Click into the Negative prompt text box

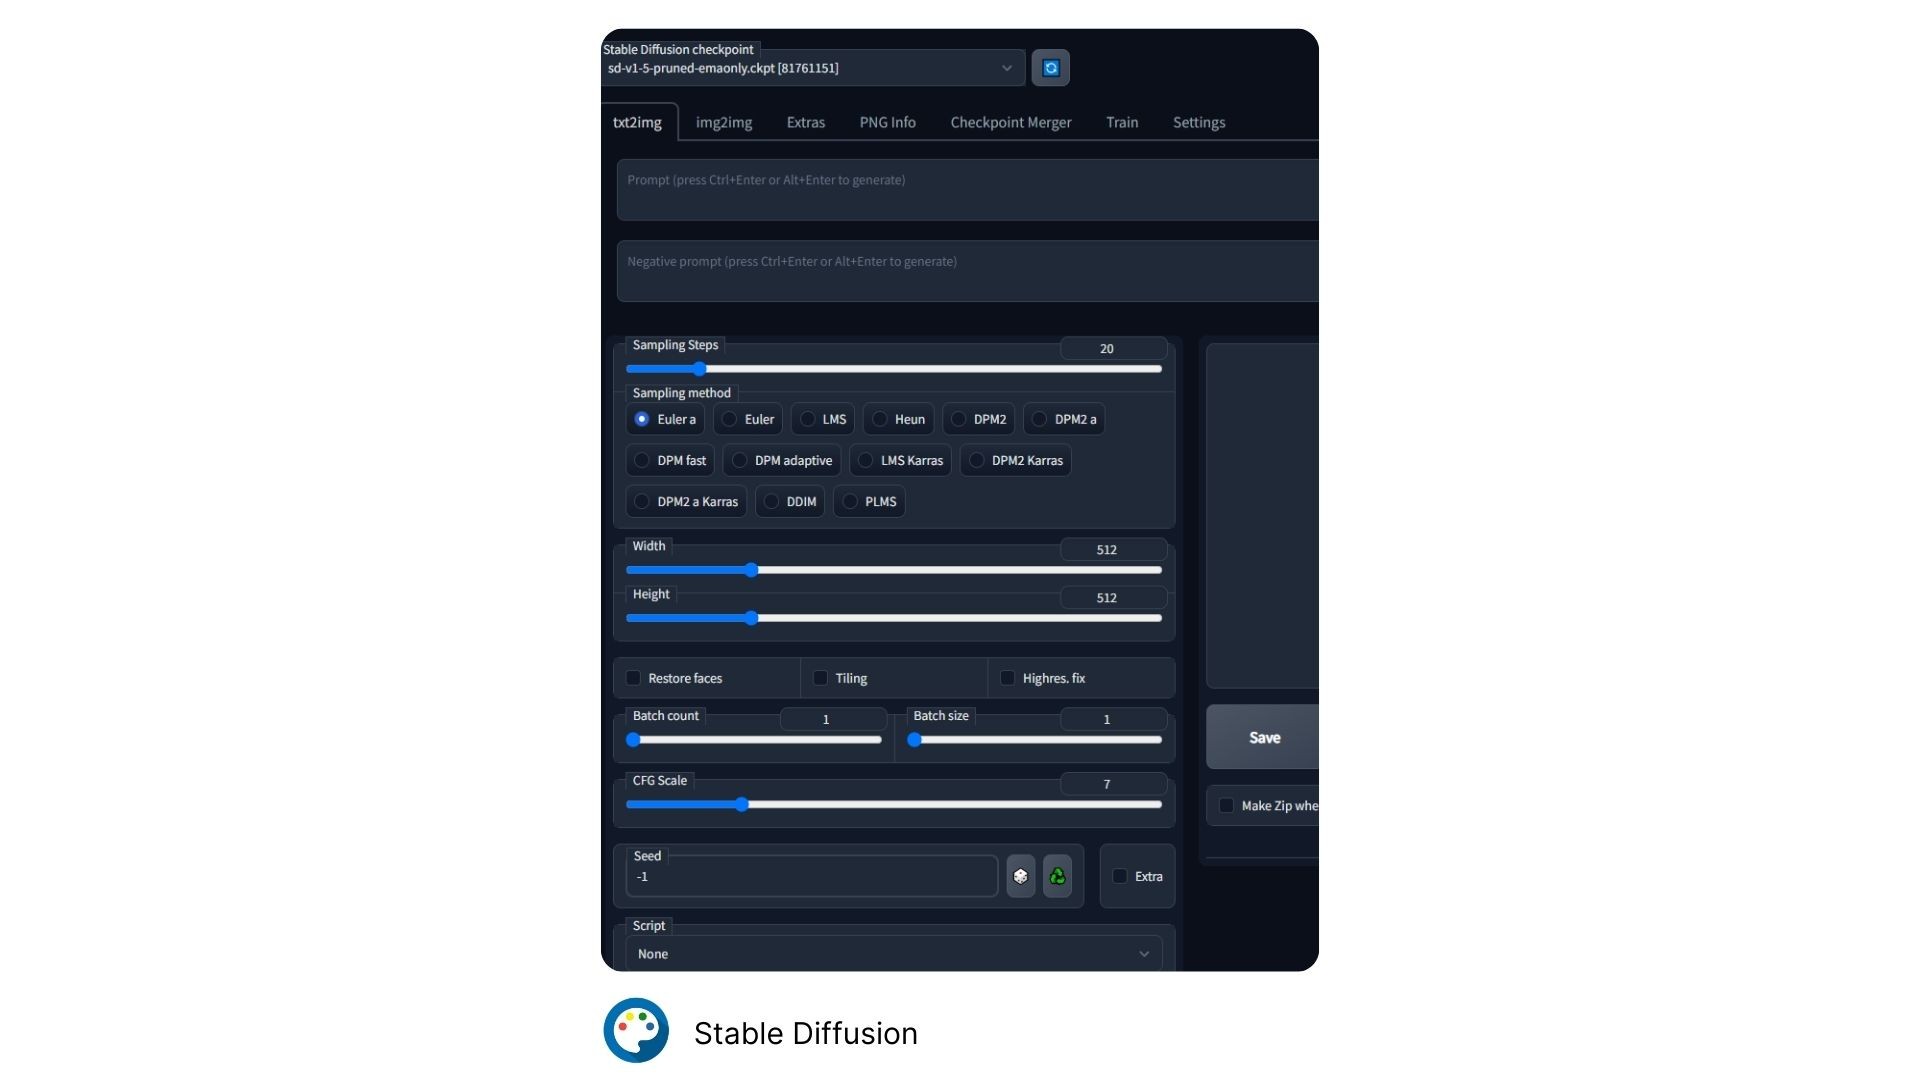pyautogui.click(x=966, y=271)
